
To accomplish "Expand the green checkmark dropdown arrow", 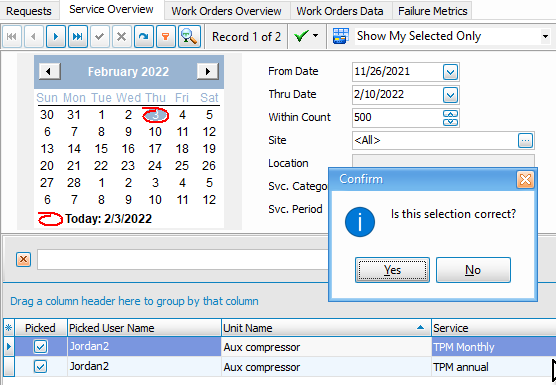I will pos(316,36).
